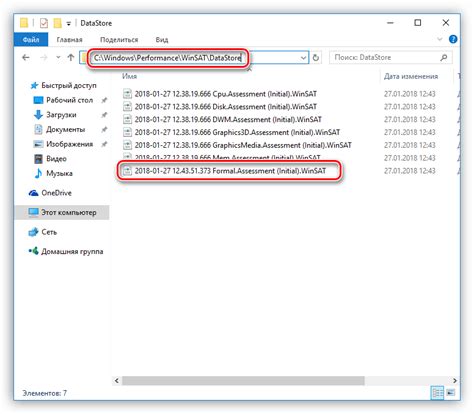Click the date cell of the Cpu.Assessment row
474x414 pixels.
(410, 94)
